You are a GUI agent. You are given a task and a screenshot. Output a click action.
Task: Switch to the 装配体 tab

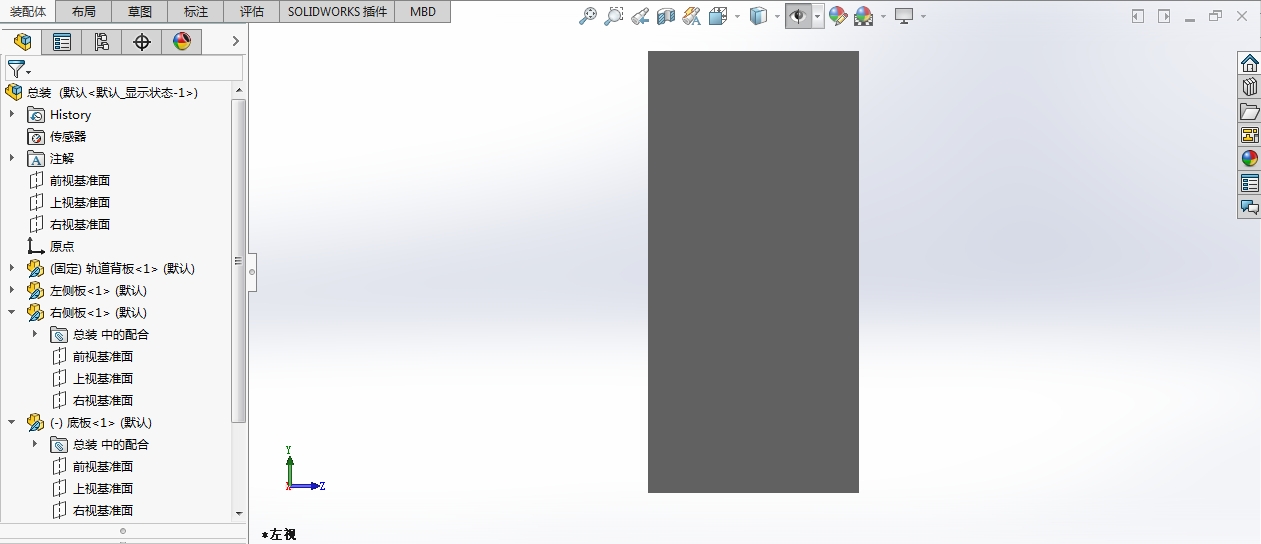click(30, 11)
